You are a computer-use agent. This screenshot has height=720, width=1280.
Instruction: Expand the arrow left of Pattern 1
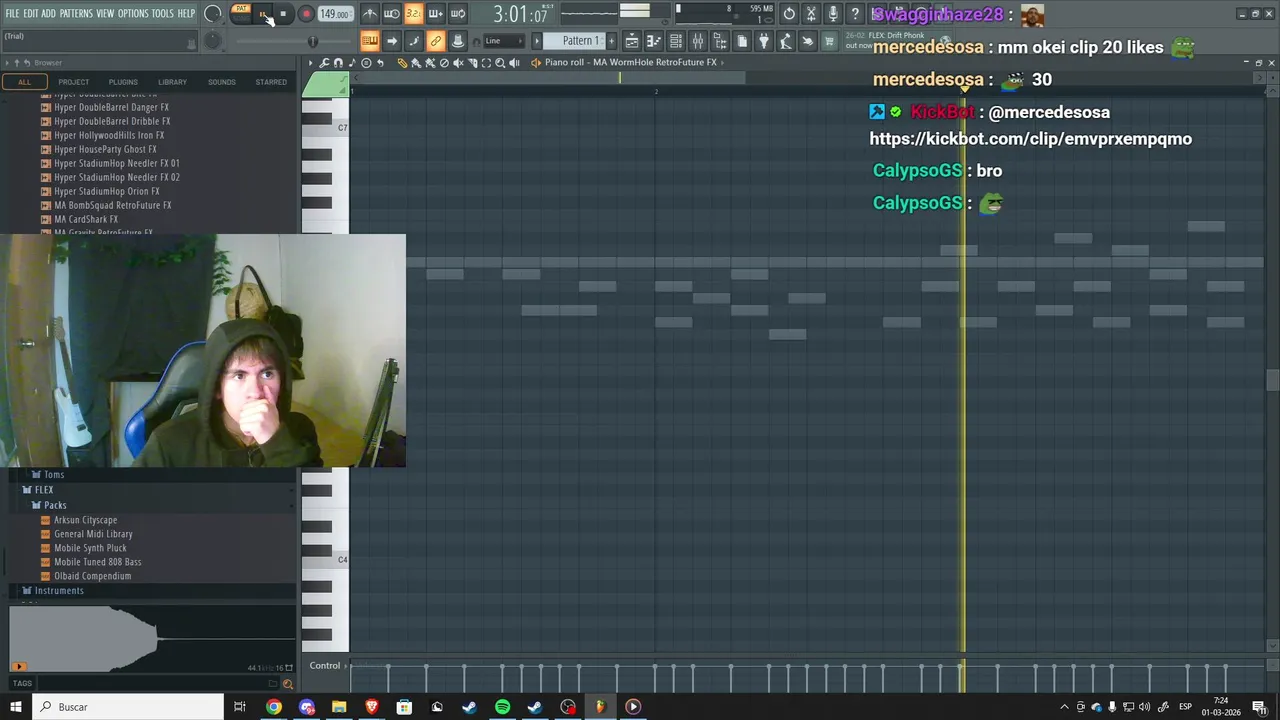coord(536,41)
